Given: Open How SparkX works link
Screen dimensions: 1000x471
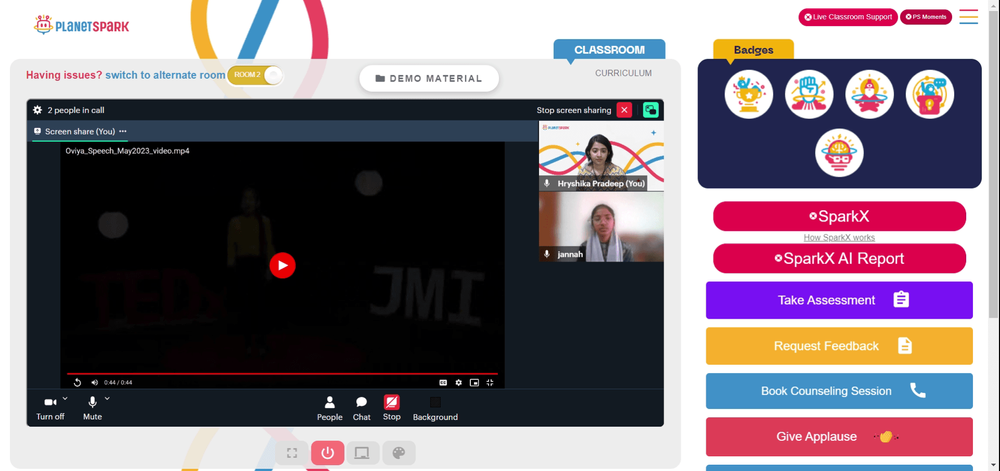Looking at the screenshot, I should point(839,238).
